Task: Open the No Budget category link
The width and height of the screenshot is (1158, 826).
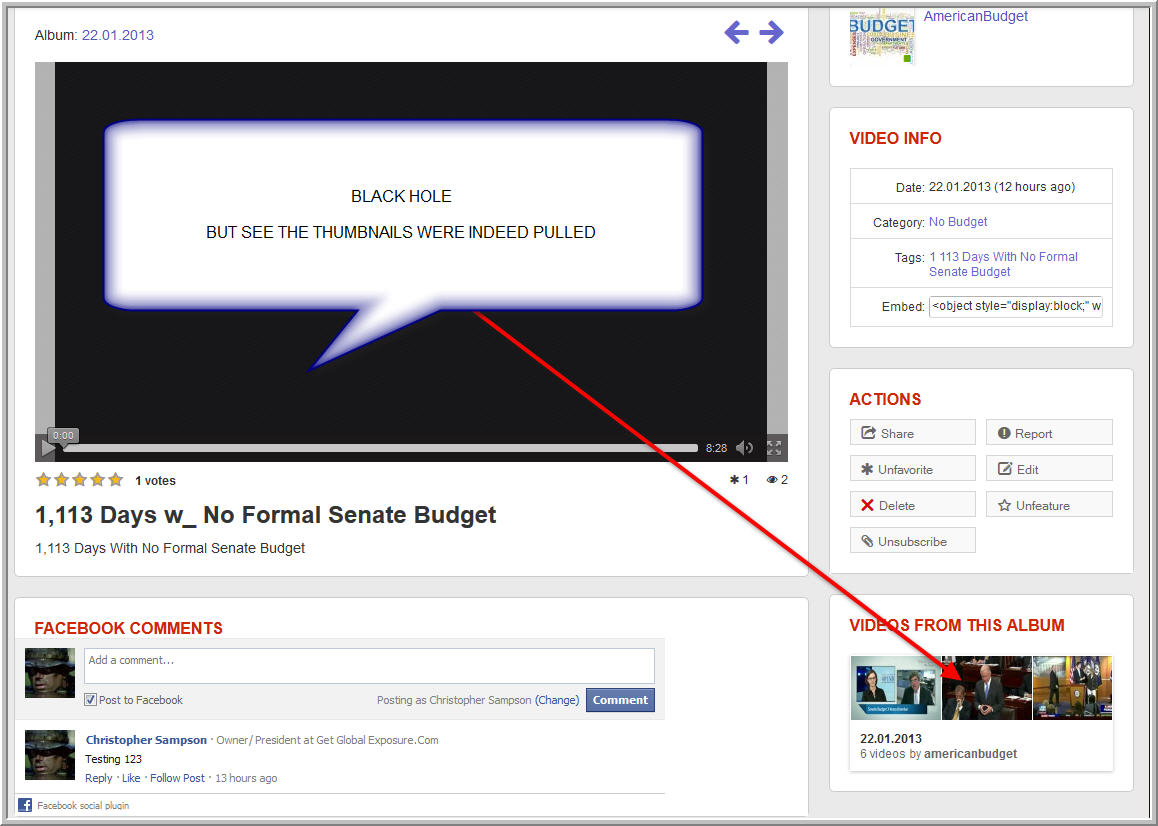Action: (958, 222)
